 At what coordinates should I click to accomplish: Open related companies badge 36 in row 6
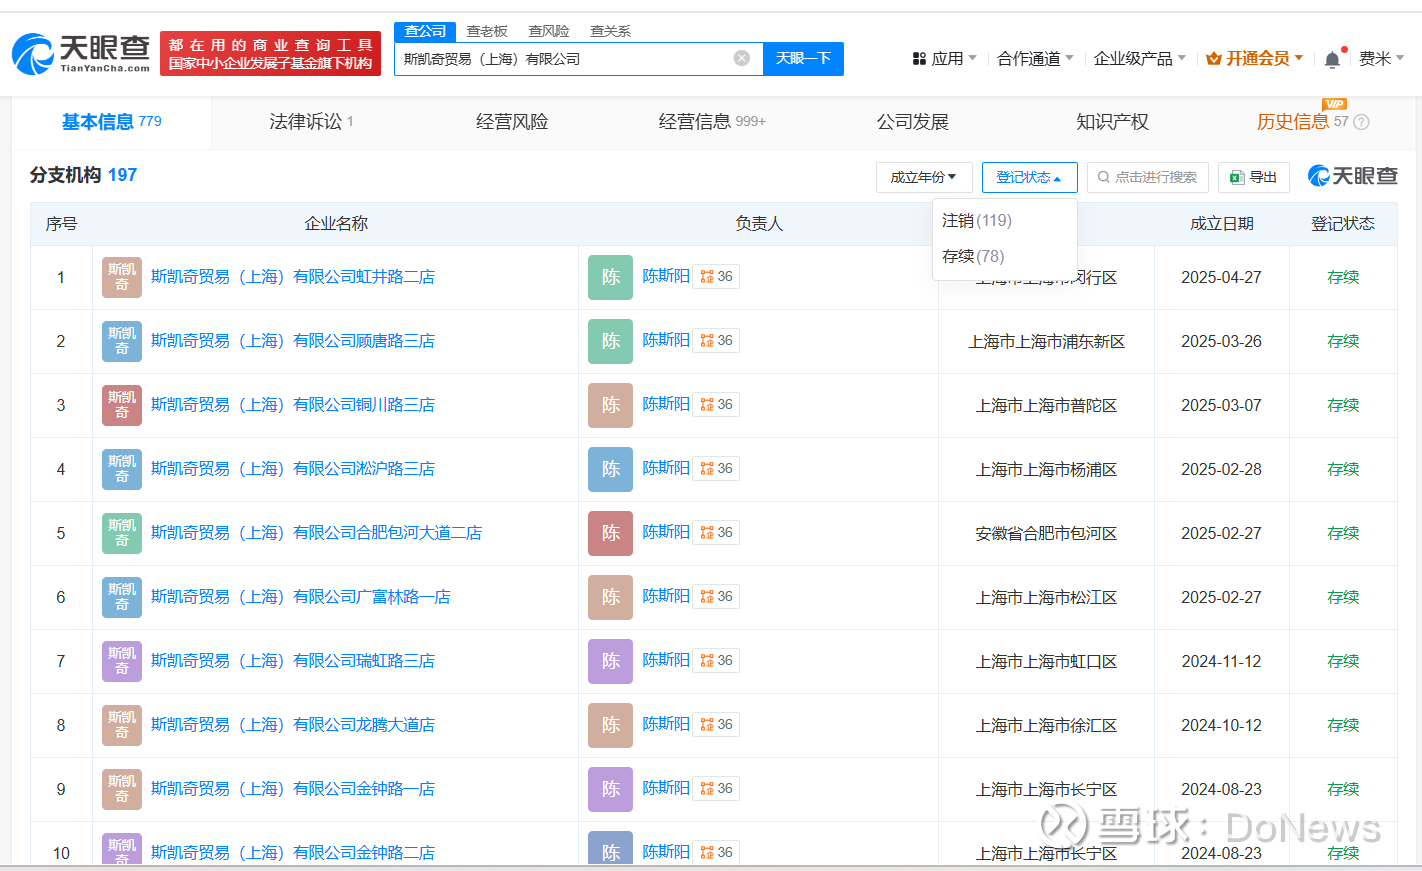click(x=716, y=596)
